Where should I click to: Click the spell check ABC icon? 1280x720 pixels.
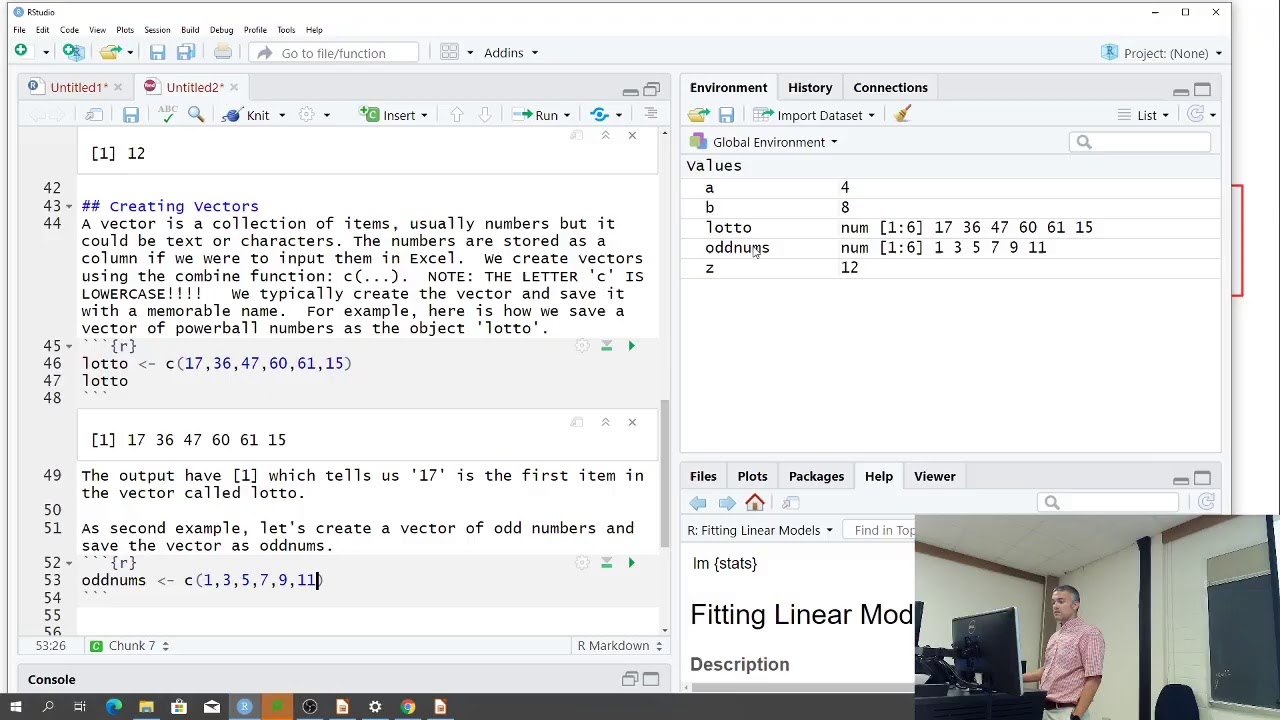click(167, 115)
